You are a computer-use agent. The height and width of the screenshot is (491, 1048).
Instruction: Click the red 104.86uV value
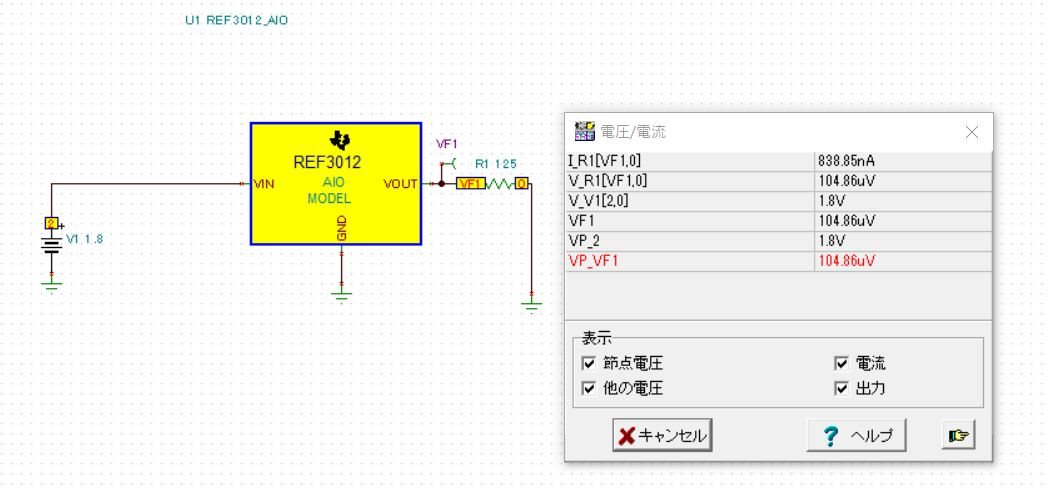(x=847, y=261)
